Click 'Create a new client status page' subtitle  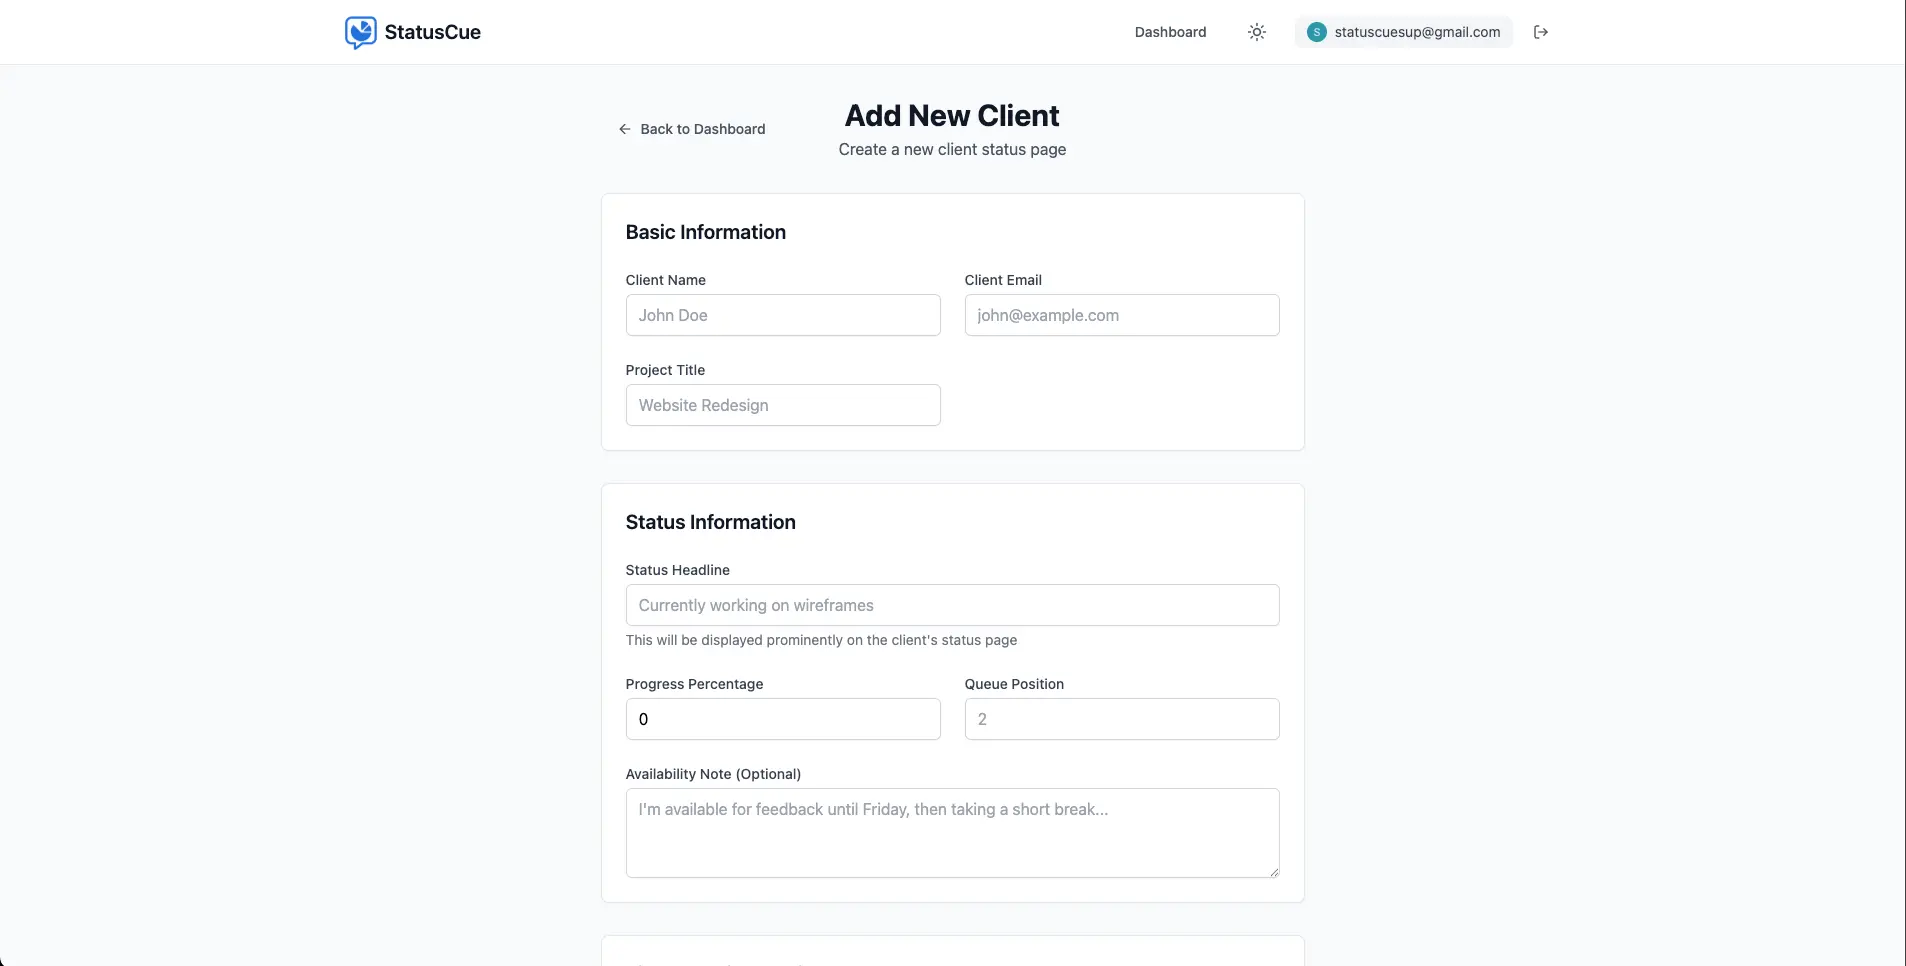(x=952, y=149)
